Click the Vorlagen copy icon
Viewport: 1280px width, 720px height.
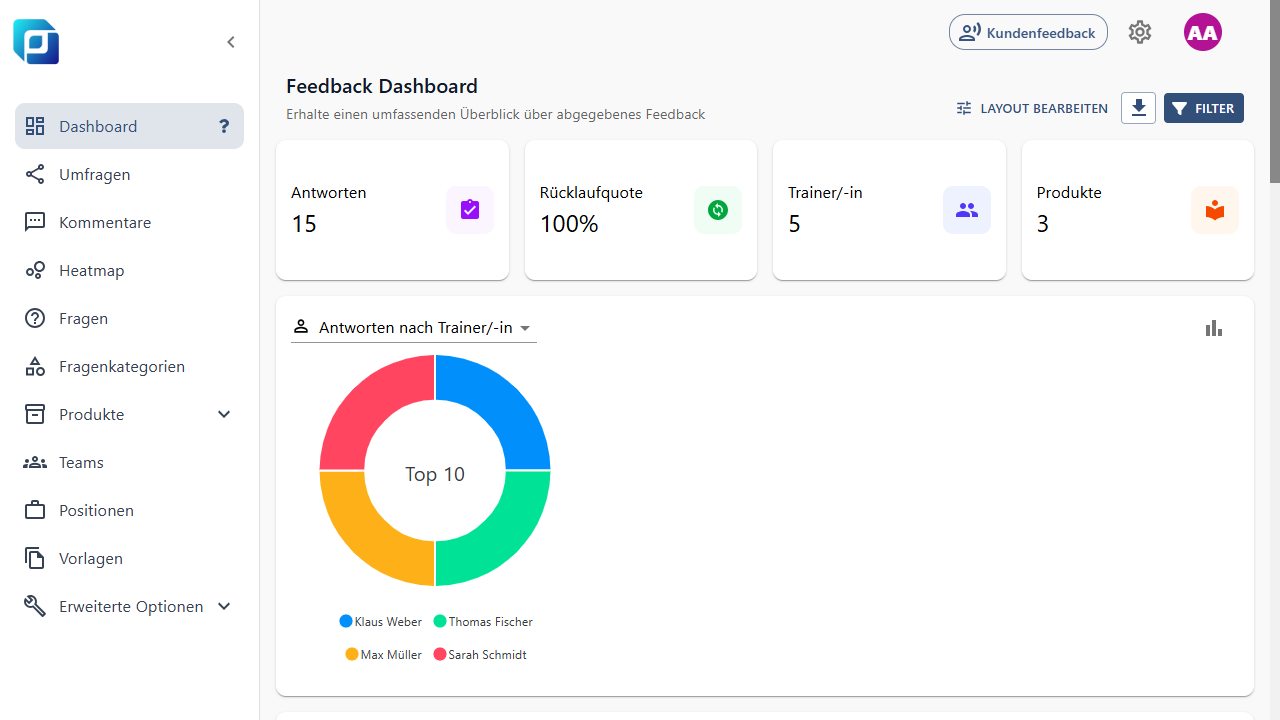[35, 558]
